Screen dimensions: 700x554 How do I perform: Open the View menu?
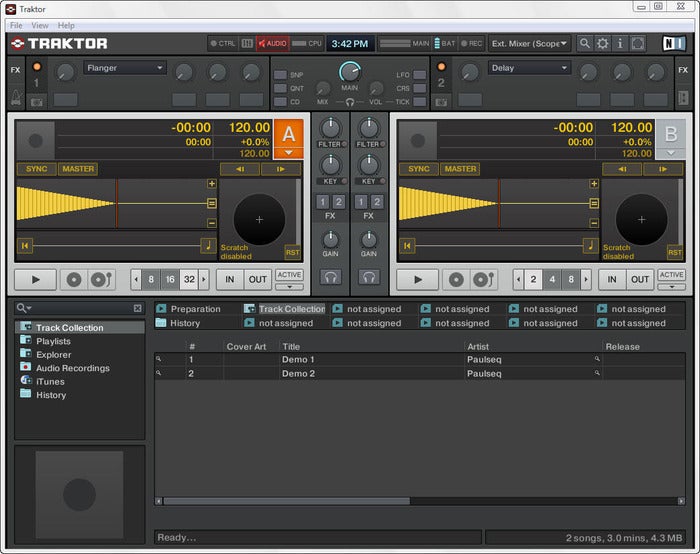click(x=40, y=25)
